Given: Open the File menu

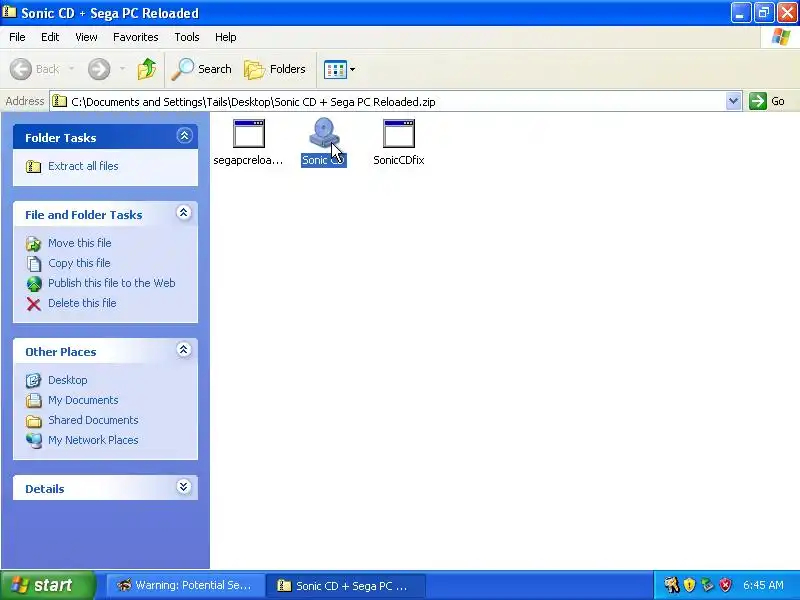Looking at the screenshot, I should coord(17,37).
